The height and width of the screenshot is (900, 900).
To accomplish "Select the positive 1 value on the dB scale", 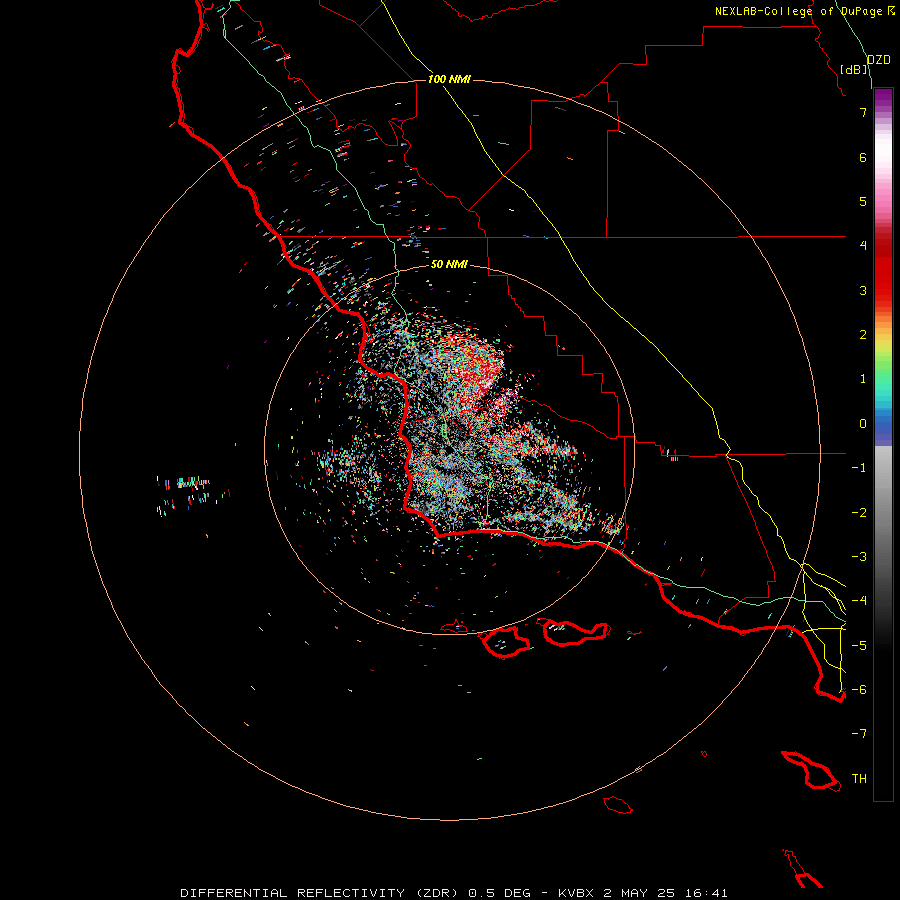I will [x=863, y=379].
